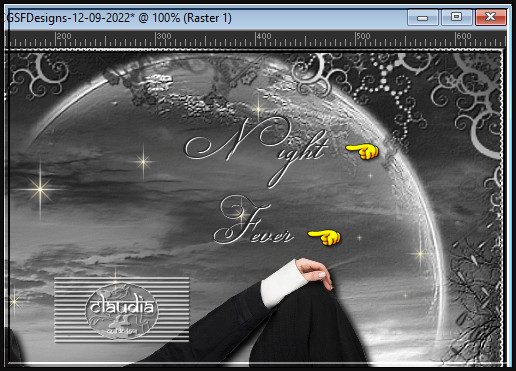Maximize the GSFDesigns image window
The image size is (516, 371).
[x=456, y=17]
